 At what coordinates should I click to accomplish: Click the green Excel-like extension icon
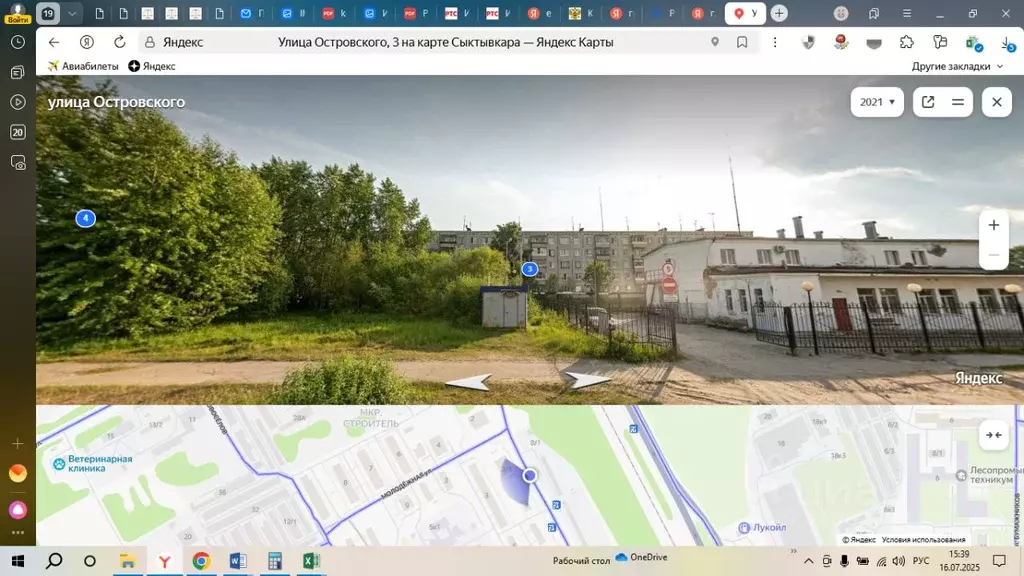974,44
